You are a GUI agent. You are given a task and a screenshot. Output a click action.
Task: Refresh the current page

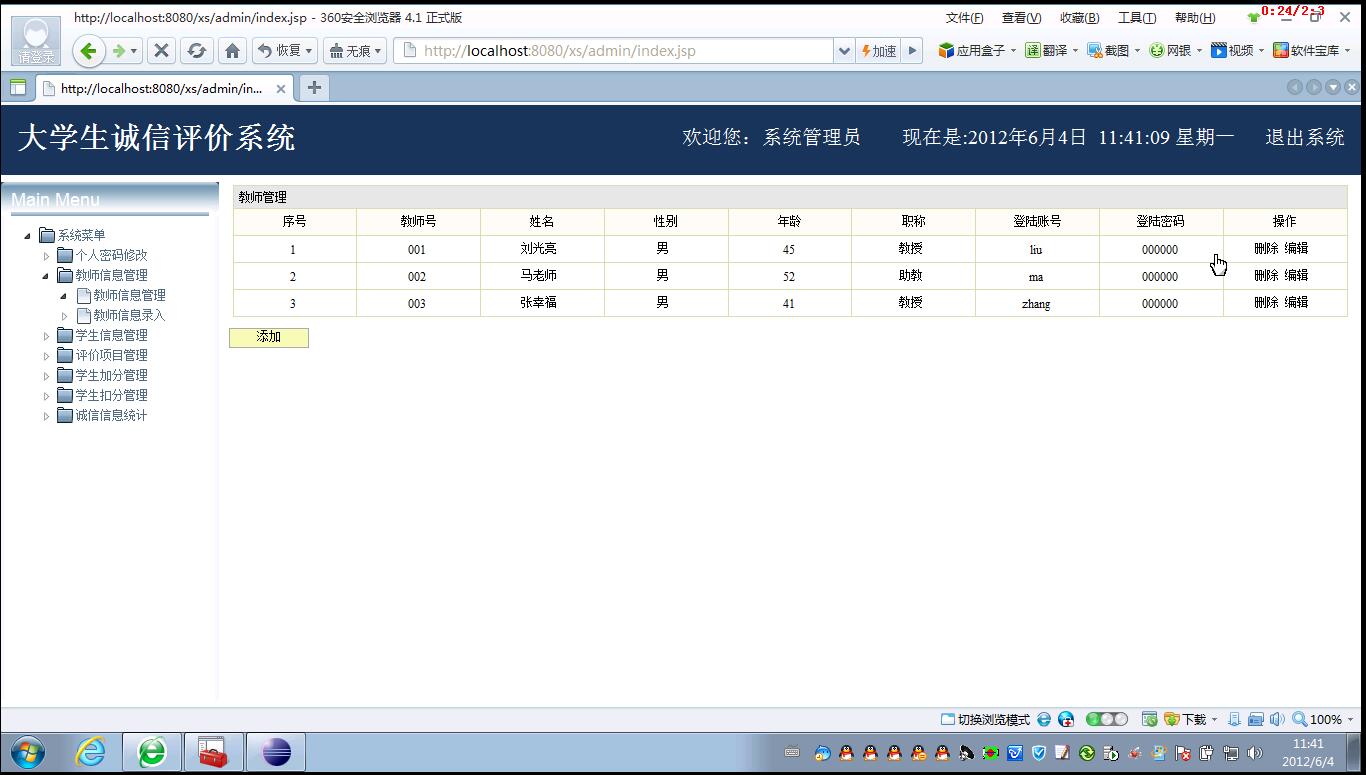[196, 51]
